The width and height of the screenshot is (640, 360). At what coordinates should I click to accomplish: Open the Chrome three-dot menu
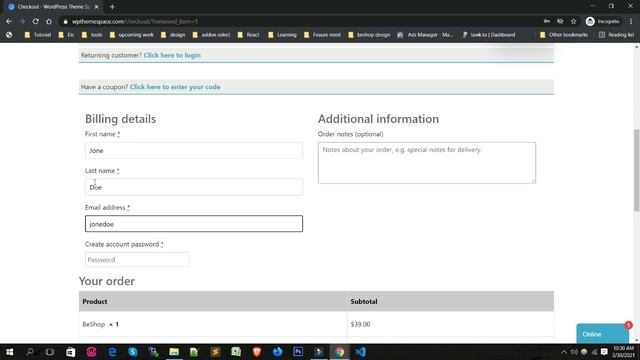pos(631,21)
